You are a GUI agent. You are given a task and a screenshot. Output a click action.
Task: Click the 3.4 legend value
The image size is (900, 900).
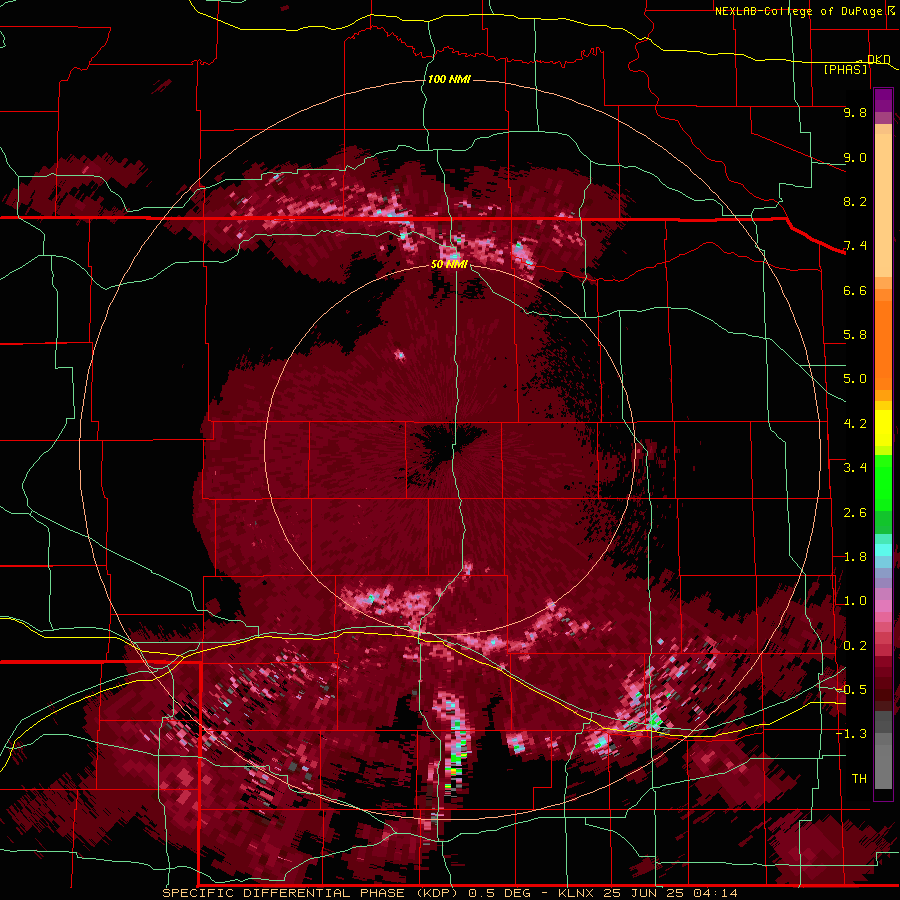coord(855,468)
